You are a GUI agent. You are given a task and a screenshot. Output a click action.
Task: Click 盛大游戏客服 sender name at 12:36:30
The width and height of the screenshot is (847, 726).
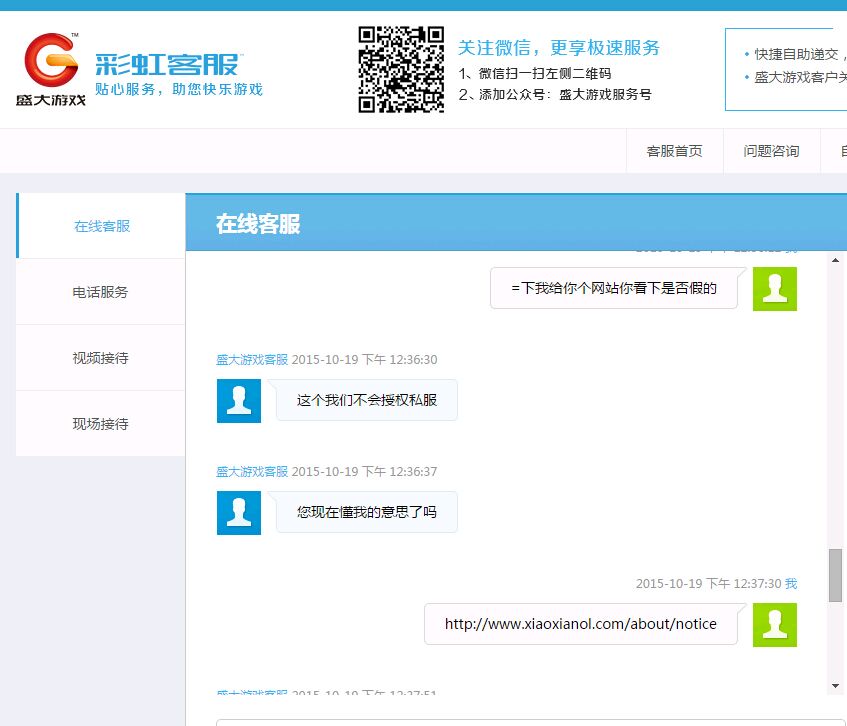(x=252, y=360)
